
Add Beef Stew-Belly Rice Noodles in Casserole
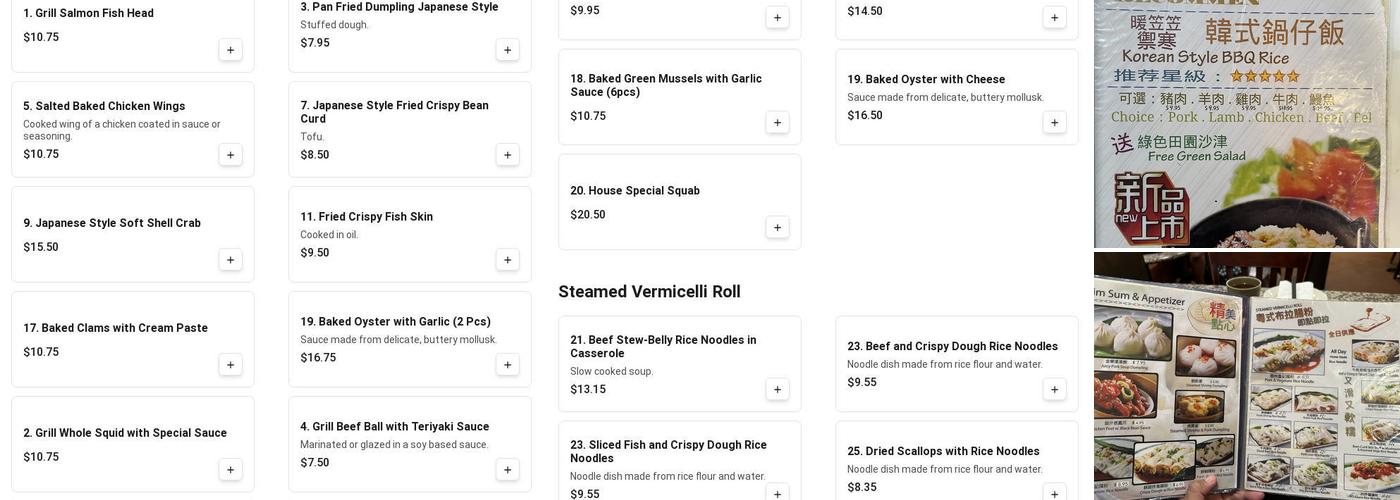pyautogui.click(x=777, y=389)
